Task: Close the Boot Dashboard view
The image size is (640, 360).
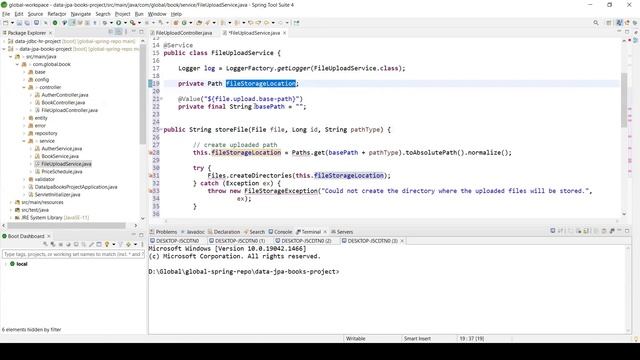Action: click(49, 236)
